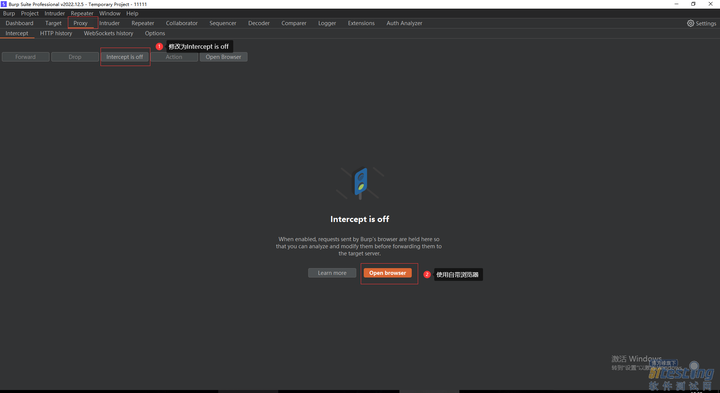
Task: Open the Decoder tab
Action: point(259,23)
